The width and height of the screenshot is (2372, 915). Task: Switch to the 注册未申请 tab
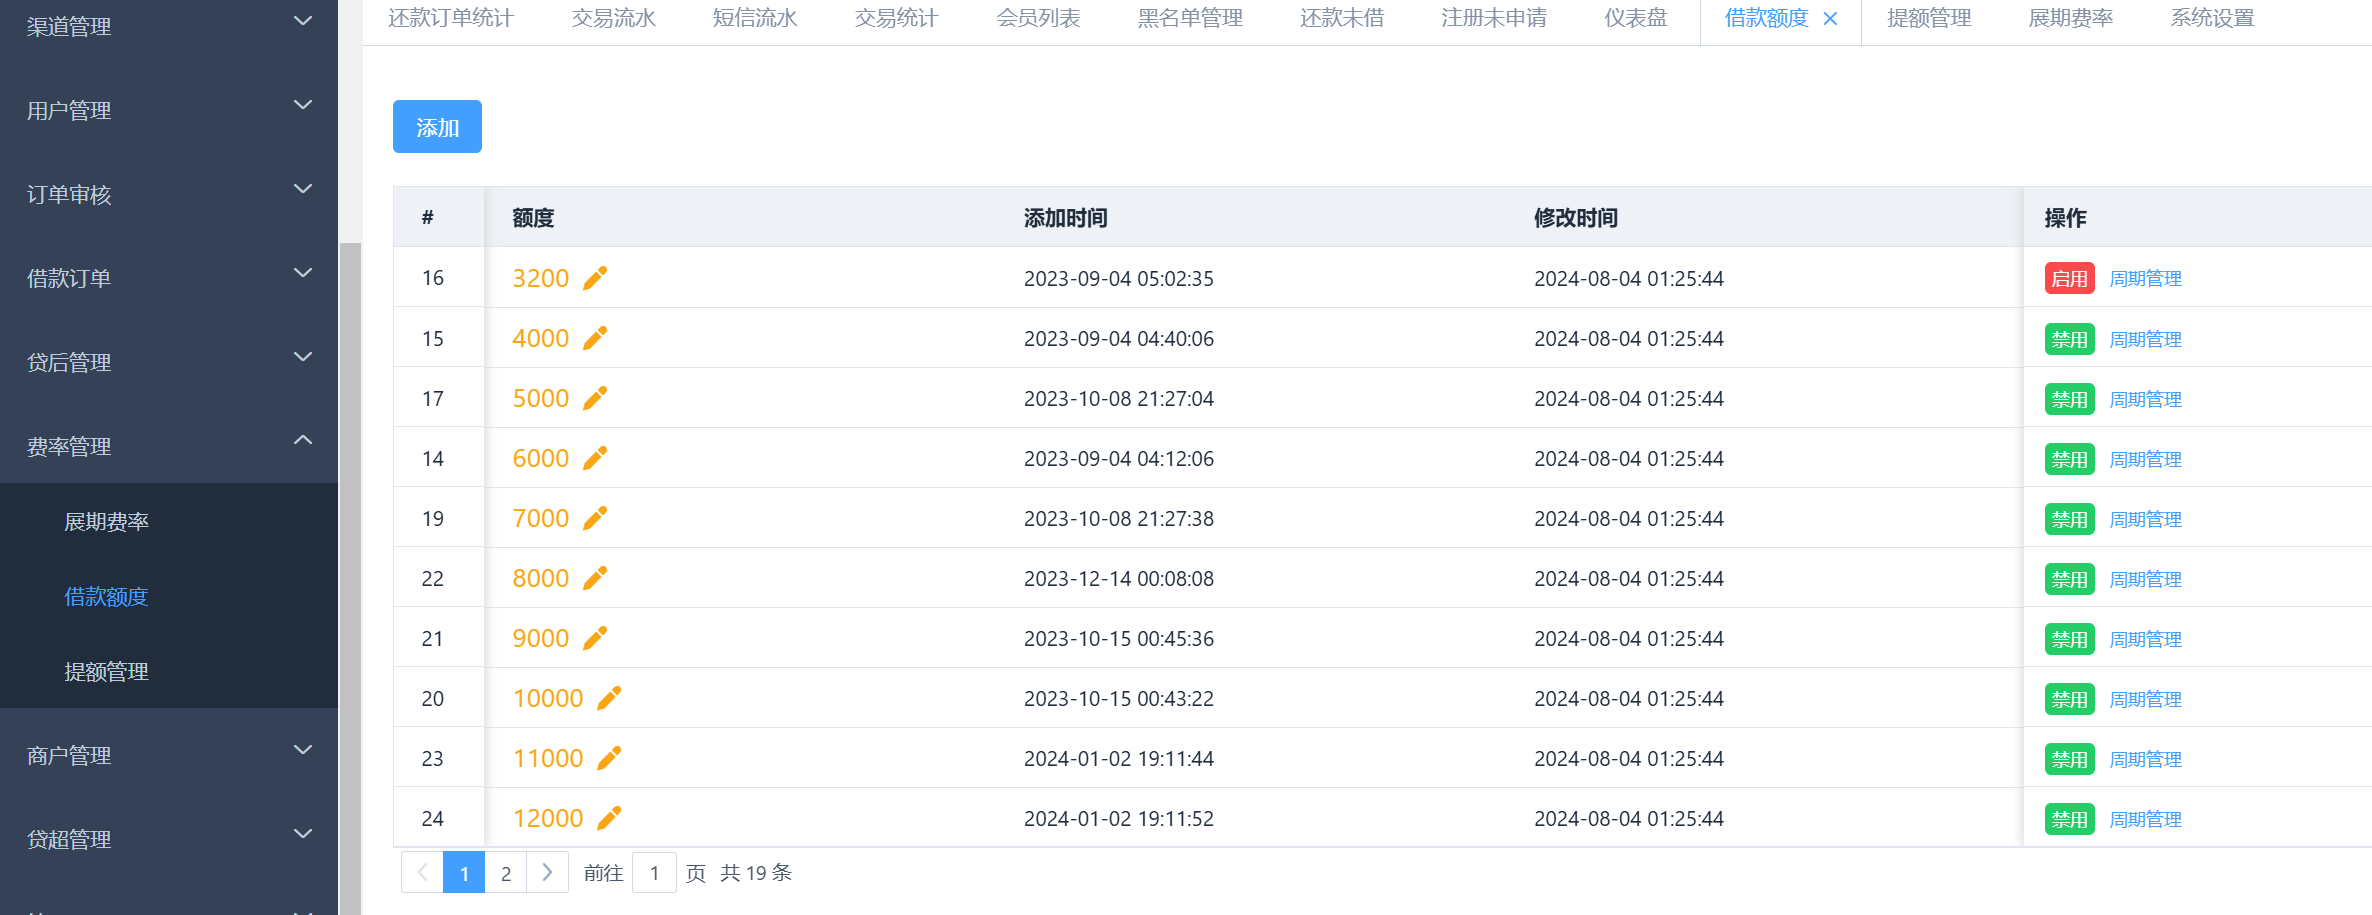pyautogui.click(x=1494, y=18)
